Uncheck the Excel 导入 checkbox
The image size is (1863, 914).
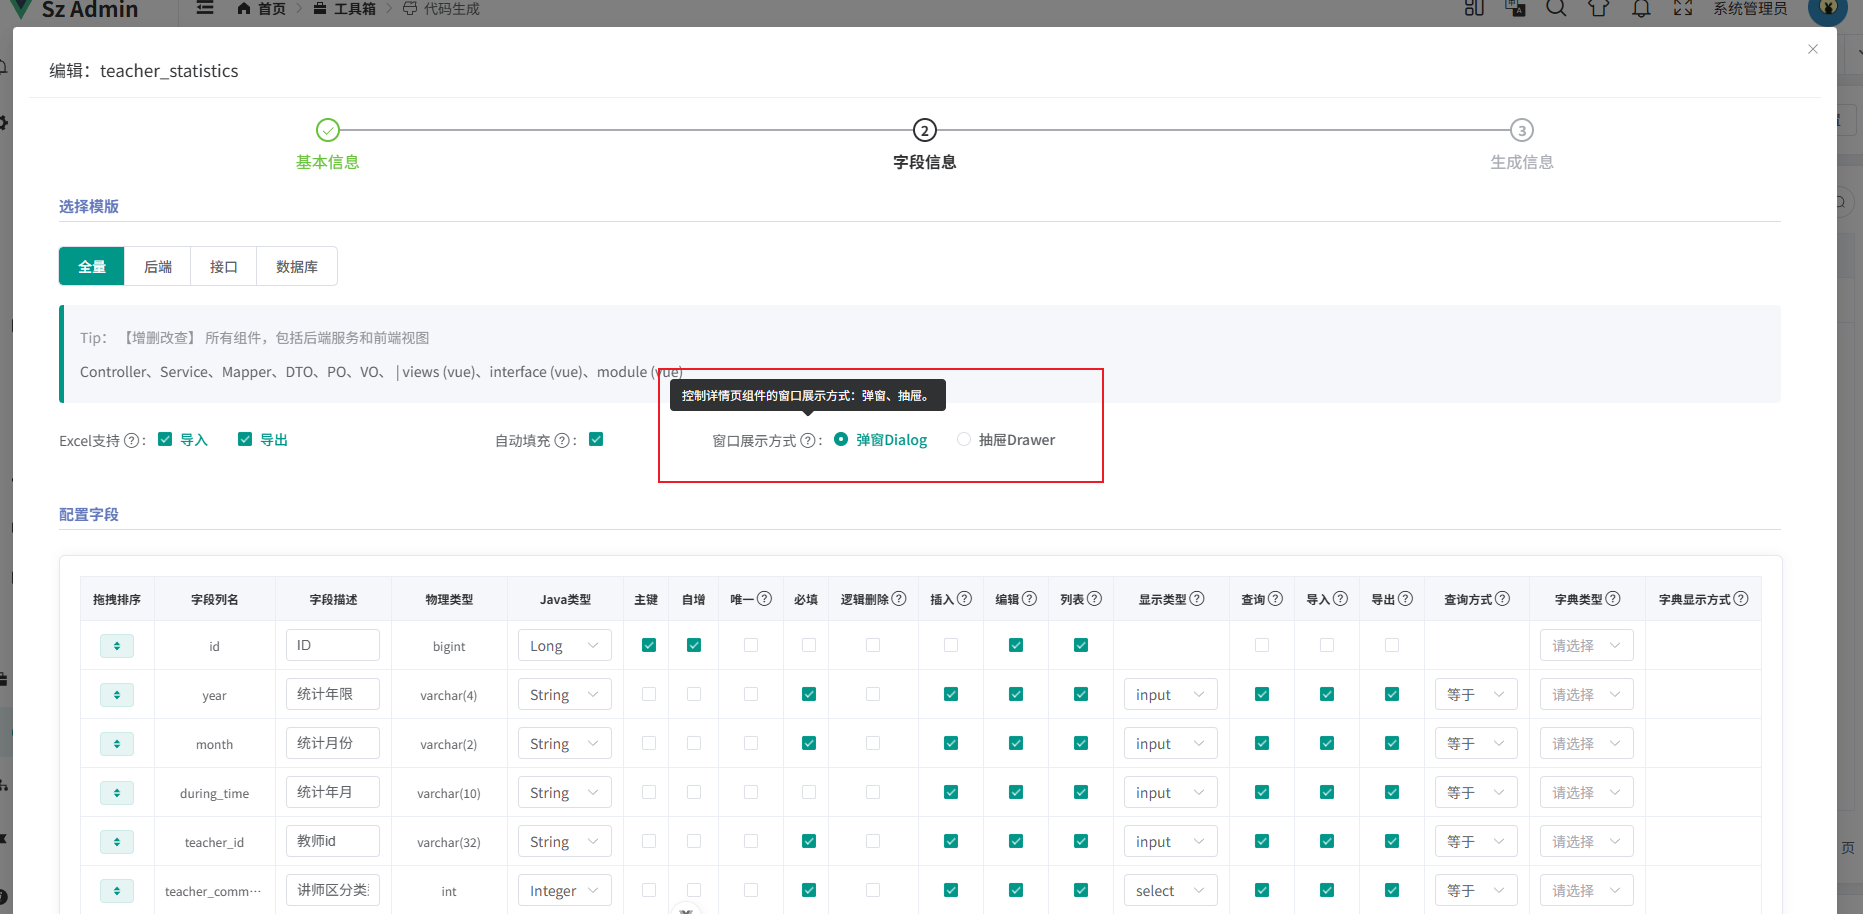166,440
